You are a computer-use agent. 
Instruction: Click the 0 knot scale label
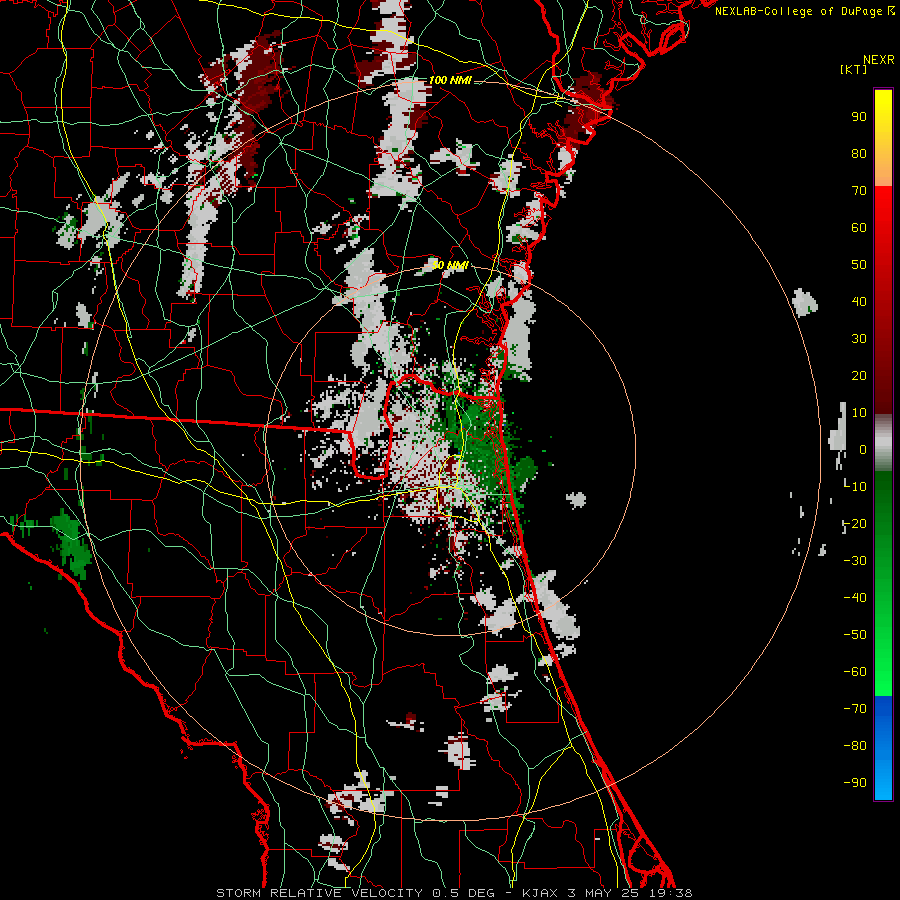[863, 450]
